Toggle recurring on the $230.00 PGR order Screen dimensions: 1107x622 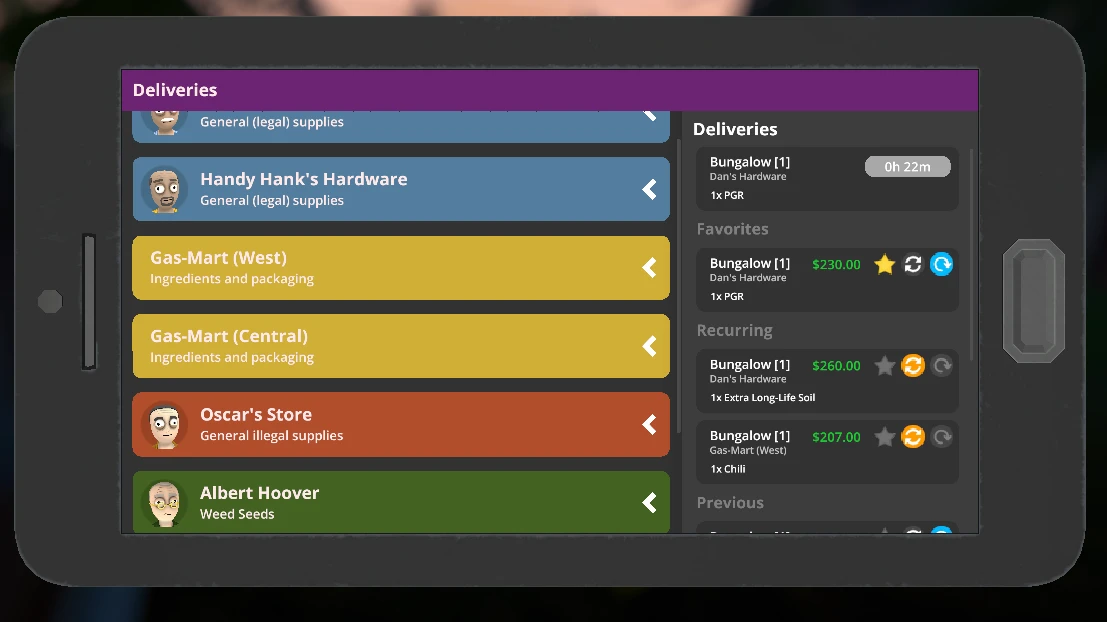tap(913, 264)
